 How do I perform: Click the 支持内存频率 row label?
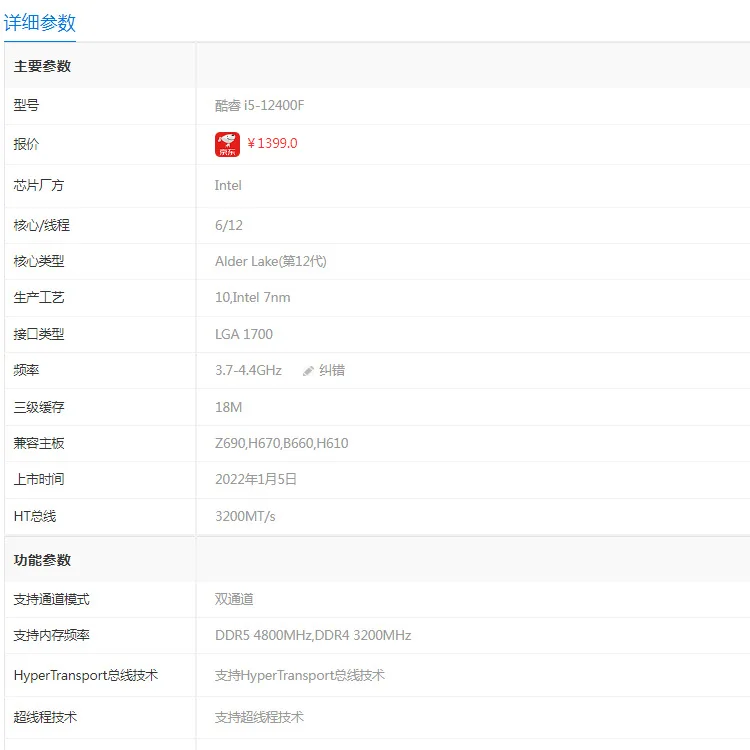(x=52, y=635)
